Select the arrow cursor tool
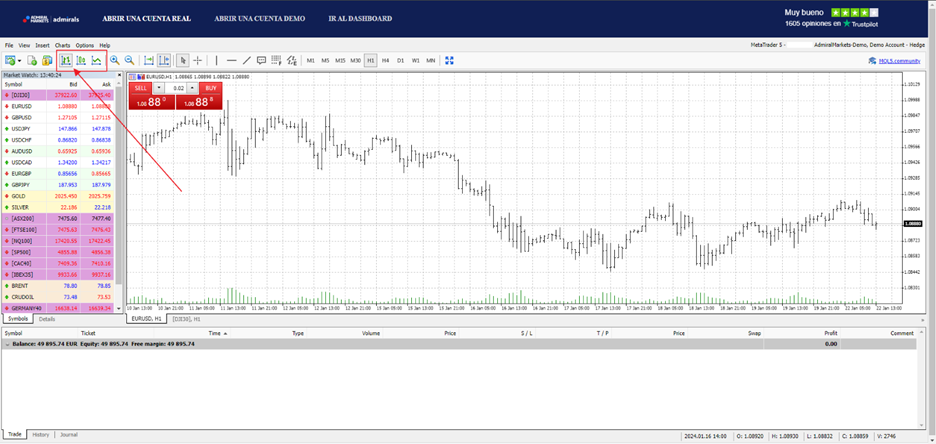Viewport: 936px width, 444px height. tap(184, 60)
